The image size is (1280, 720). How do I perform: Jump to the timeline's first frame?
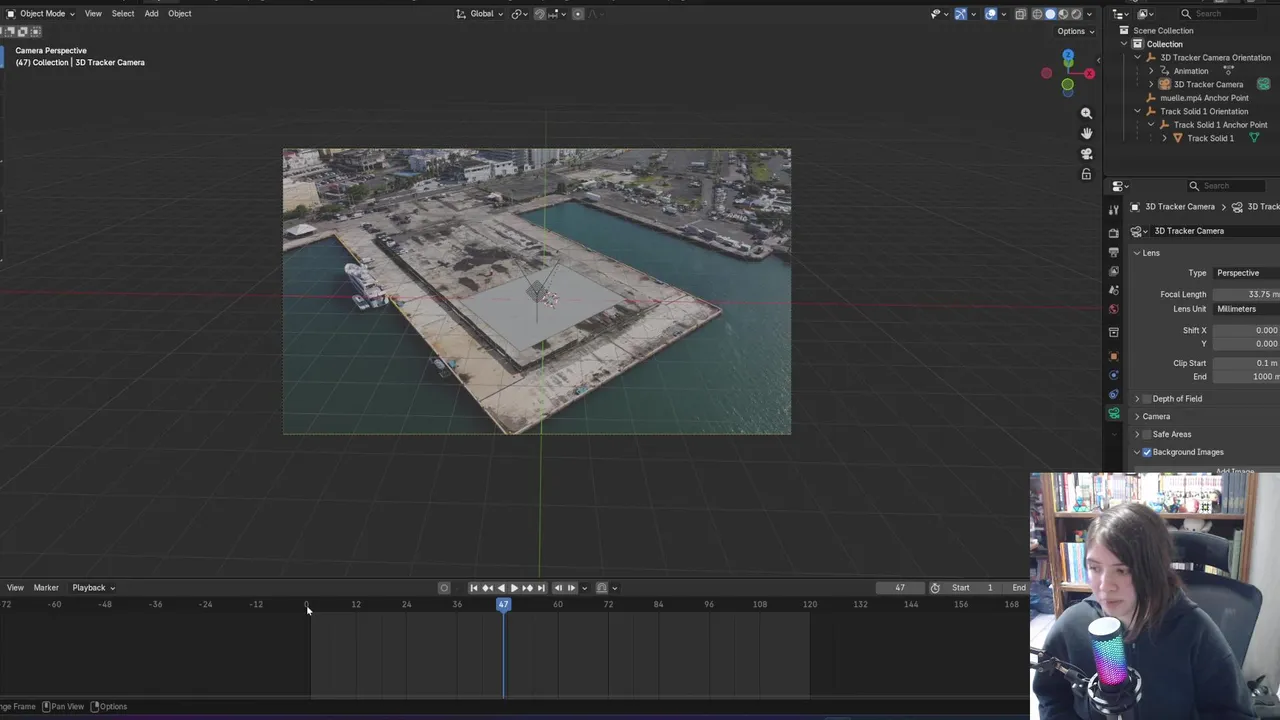click(473, 588)
